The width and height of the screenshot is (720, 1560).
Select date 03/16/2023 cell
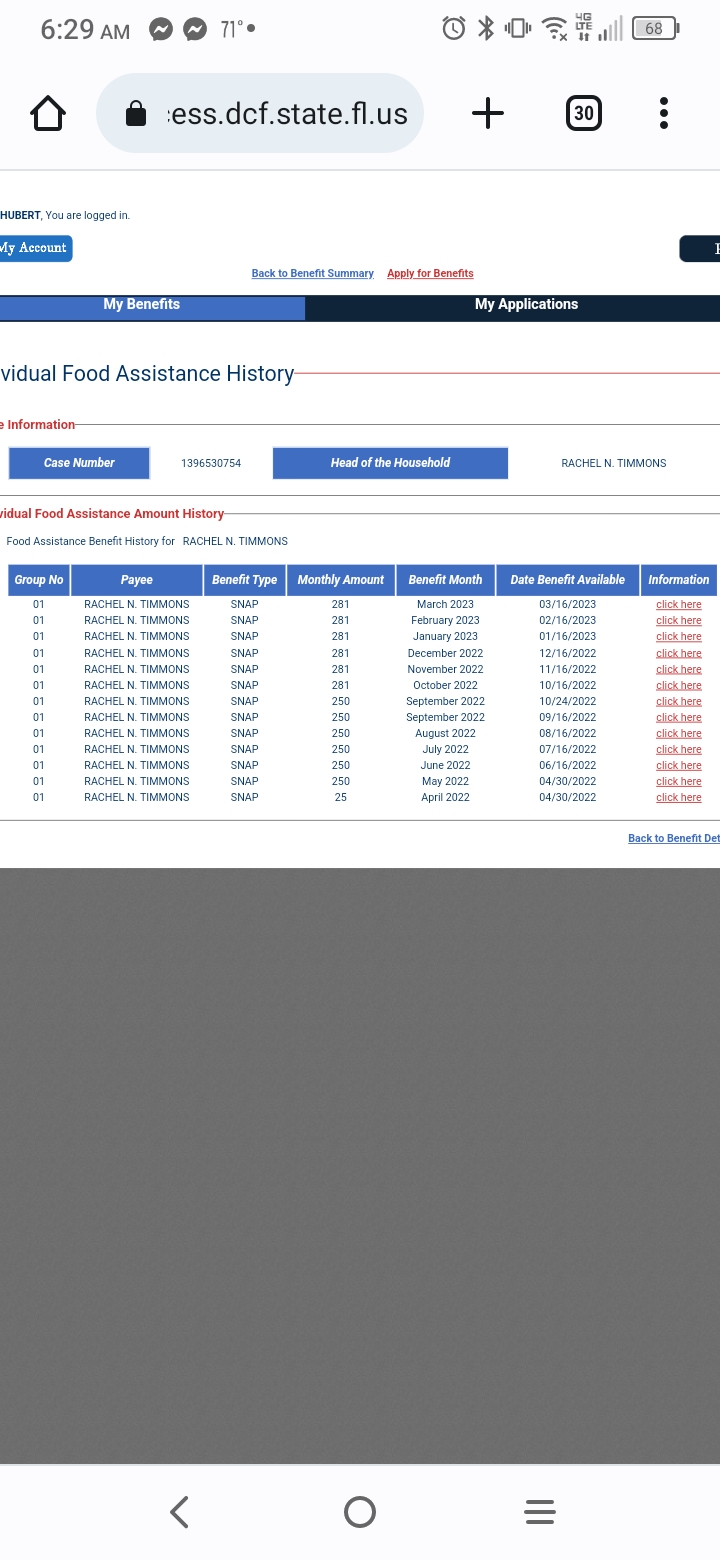pyautogui.click(x=567, y=604)
